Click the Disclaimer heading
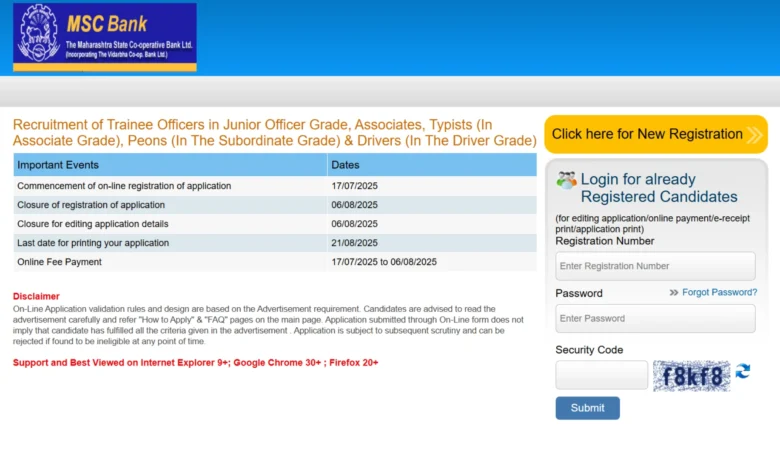This screenshot has height=470, width=780. (36, 296)
